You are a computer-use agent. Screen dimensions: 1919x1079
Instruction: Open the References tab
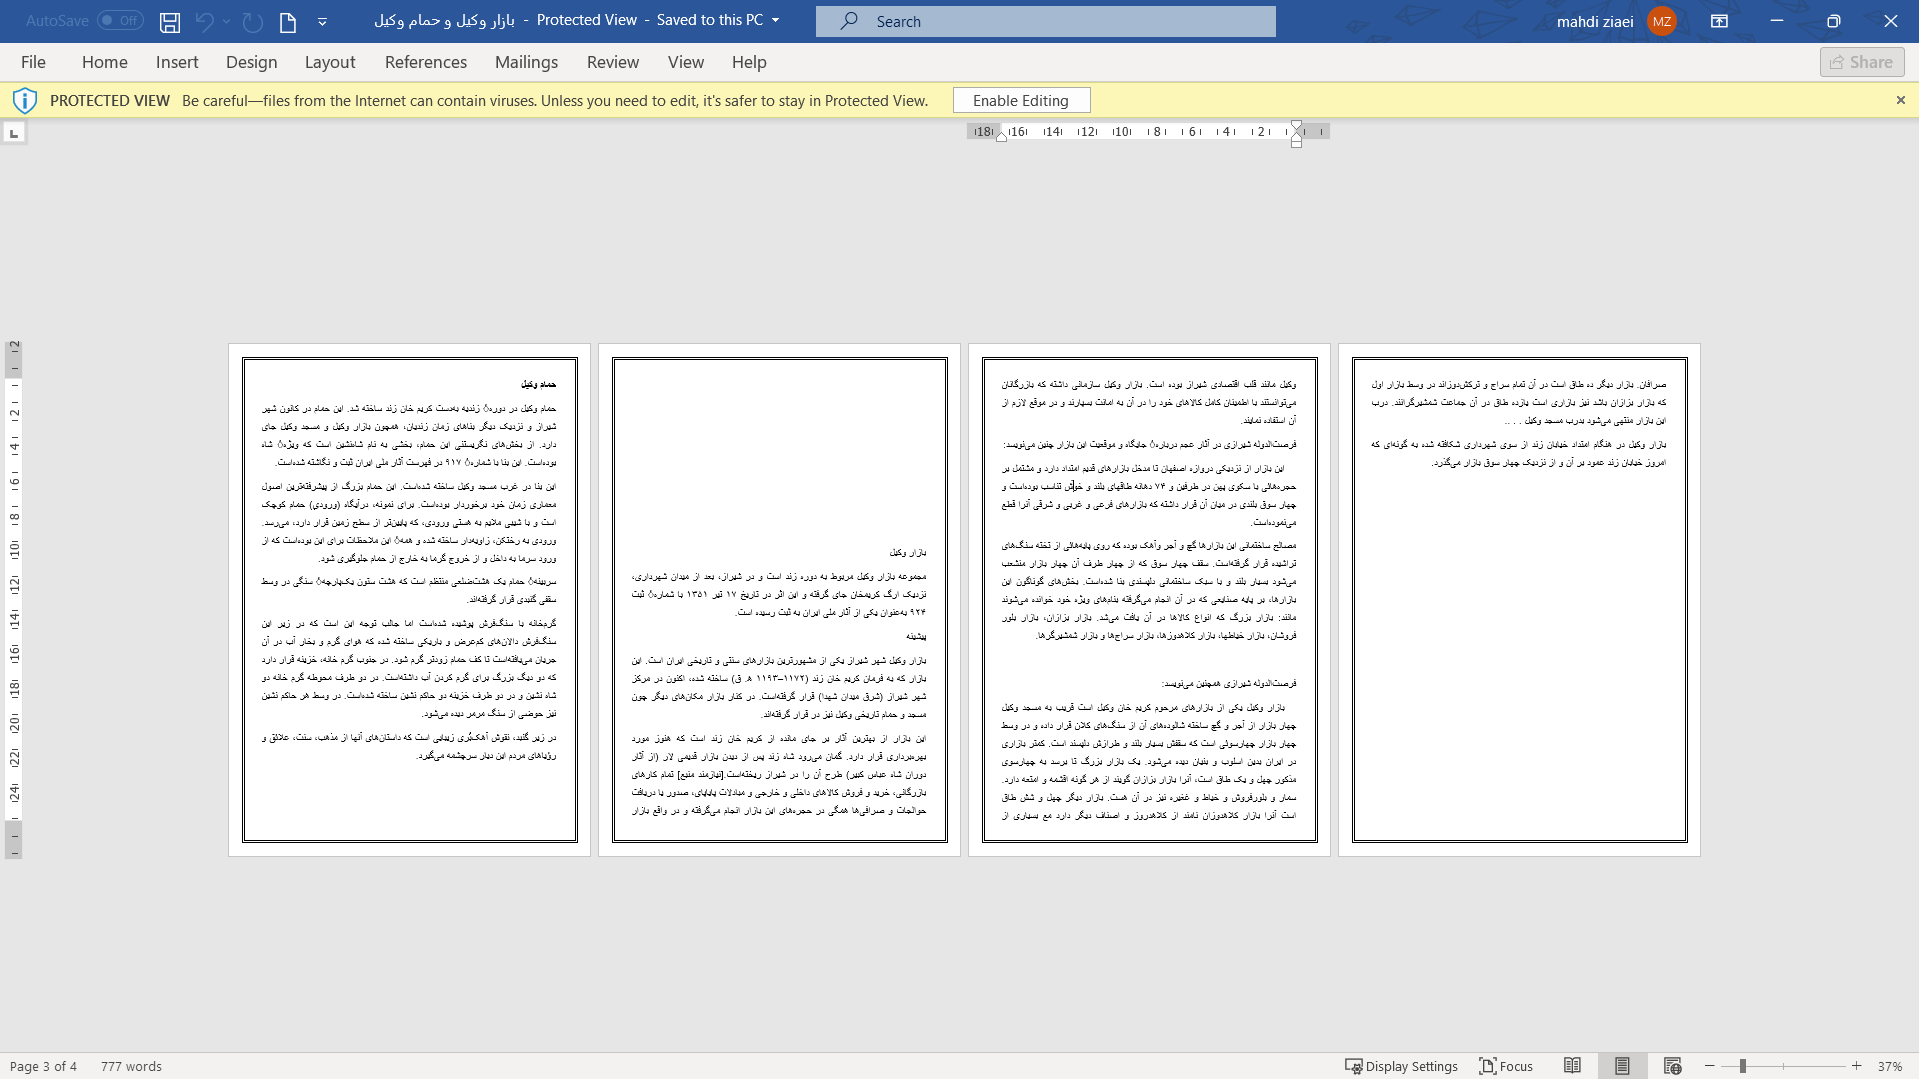click(426, 62)
